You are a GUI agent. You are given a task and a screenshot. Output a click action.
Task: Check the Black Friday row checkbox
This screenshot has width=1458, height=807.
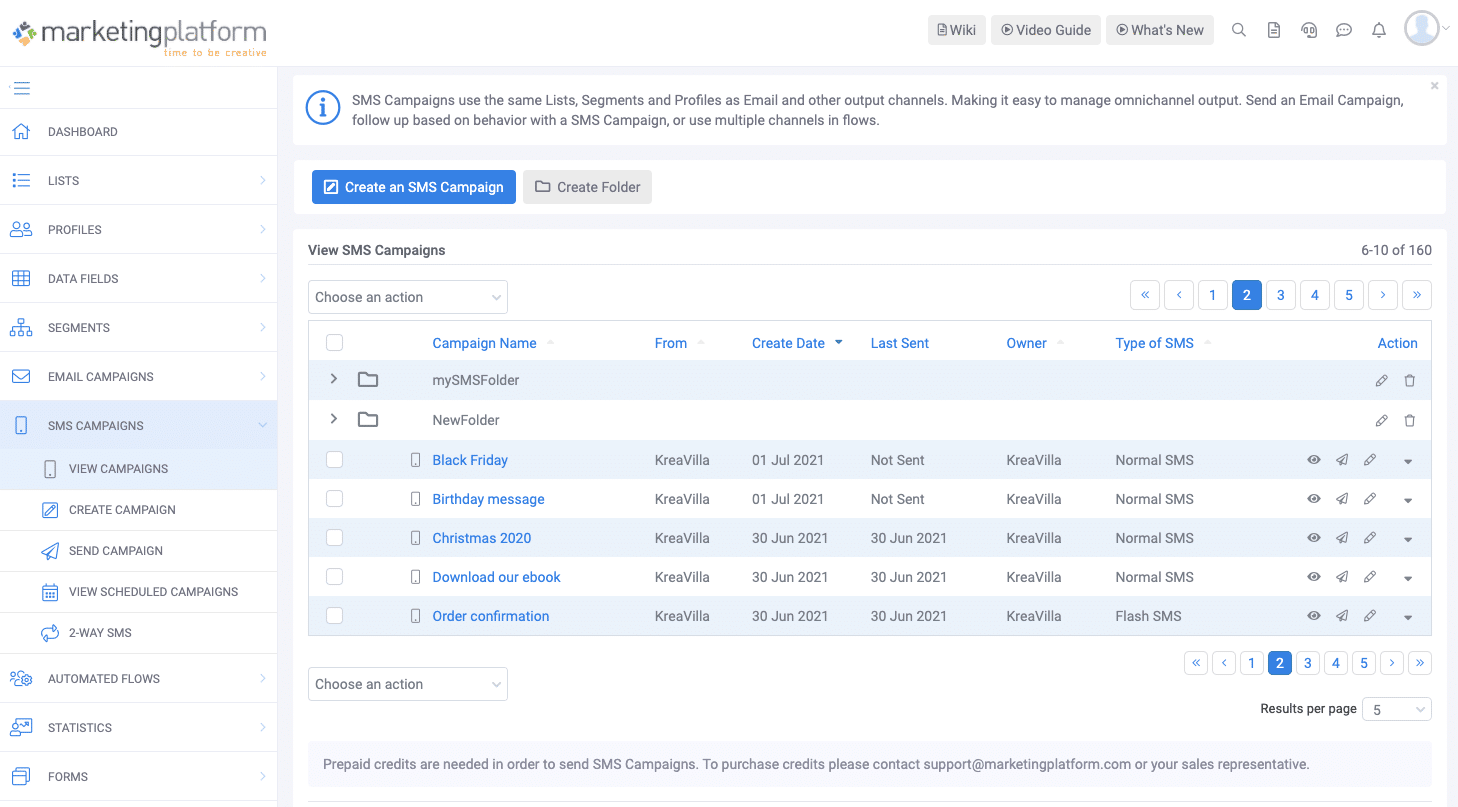(335, 460)
